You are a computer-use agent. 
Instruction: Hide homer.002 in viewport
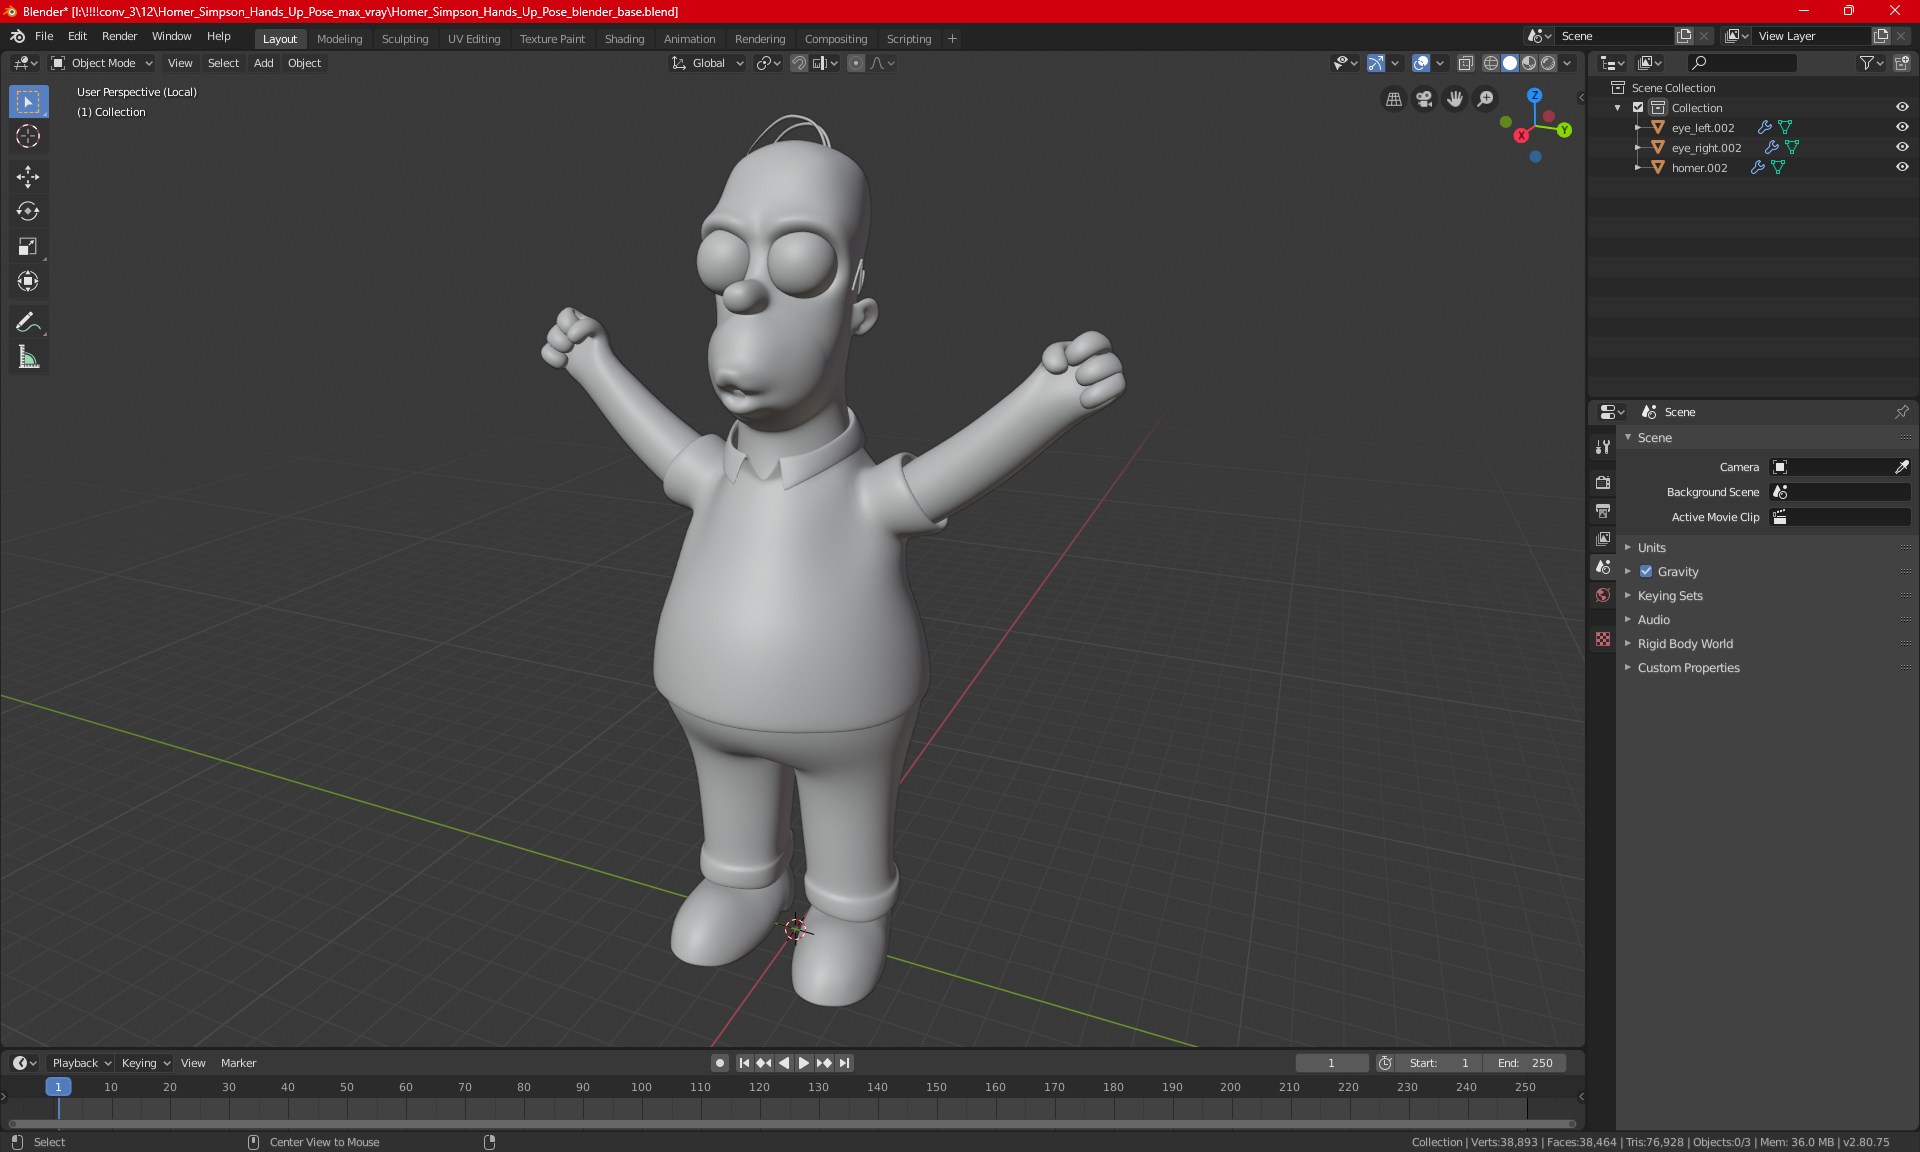tap(1901, 167)
